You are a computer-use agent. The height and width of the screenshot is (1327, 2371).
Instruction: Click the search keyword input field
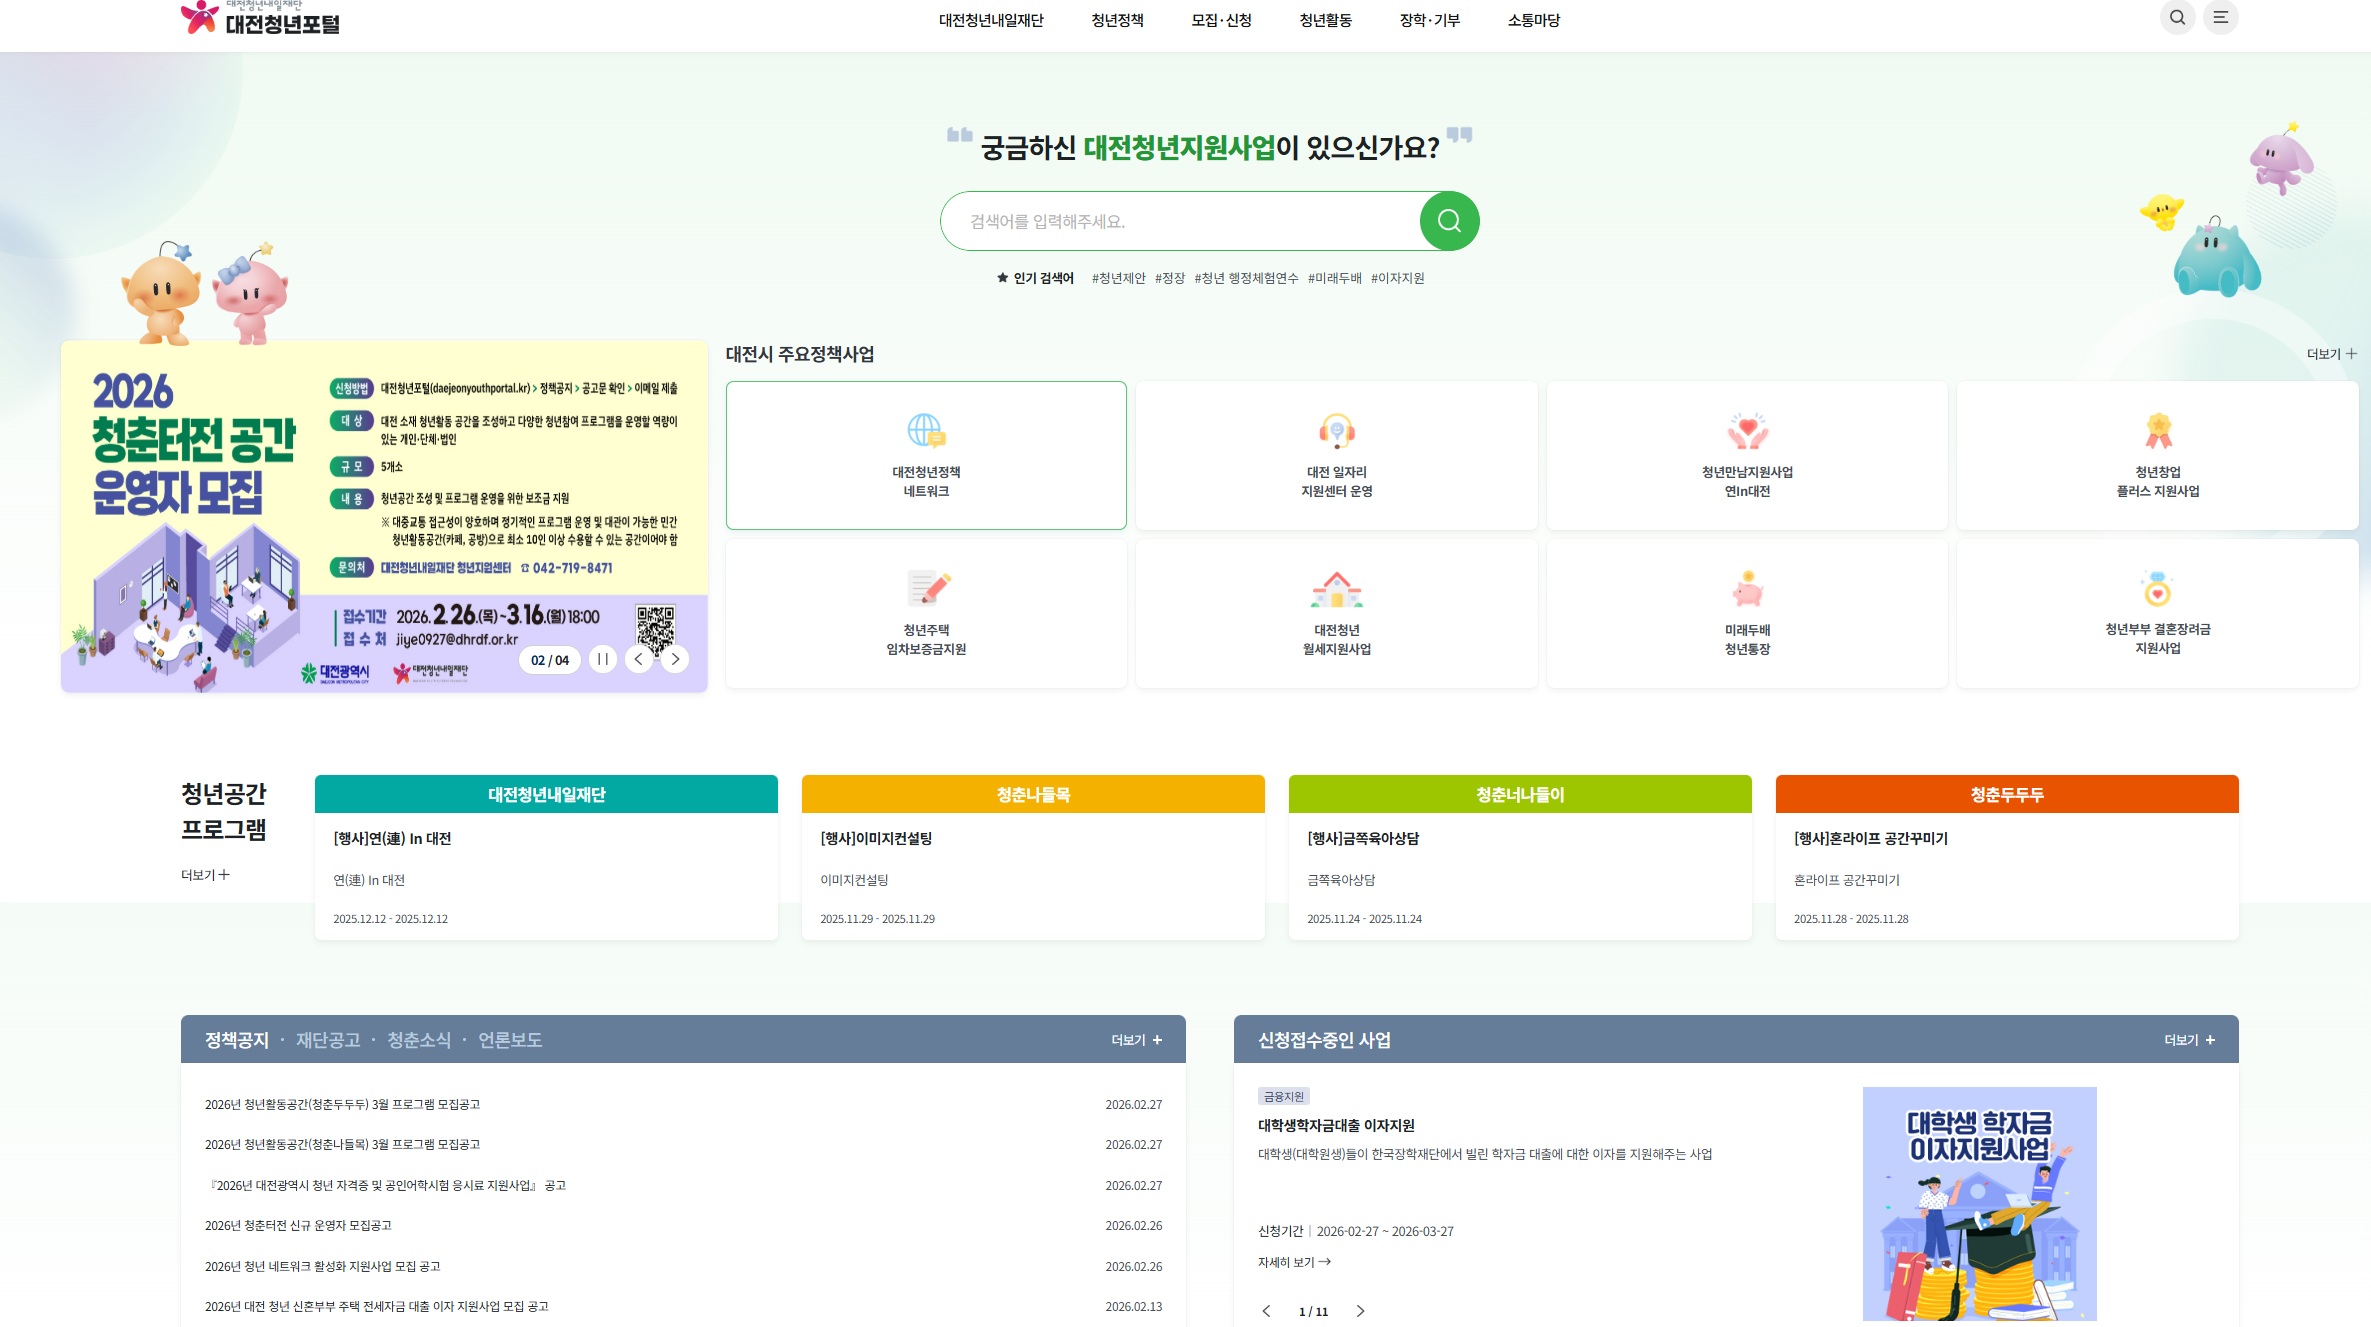click(x=1180, y=221)
